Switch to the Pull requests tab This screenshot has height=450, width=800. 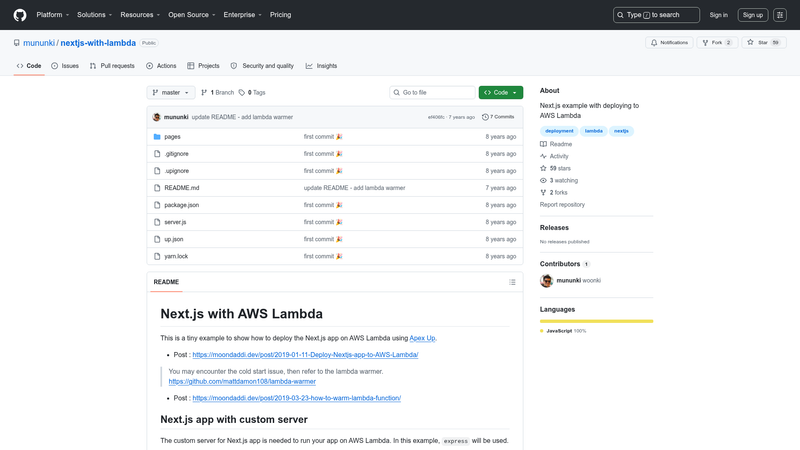tap(112, 66)
